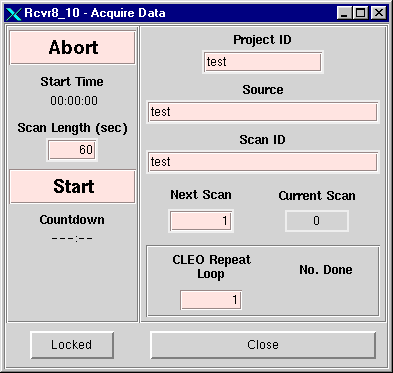Click the Countdown dashes display
Image resolution: width=393 pixels, height=373 pixels.
click(x=72, y=239)
